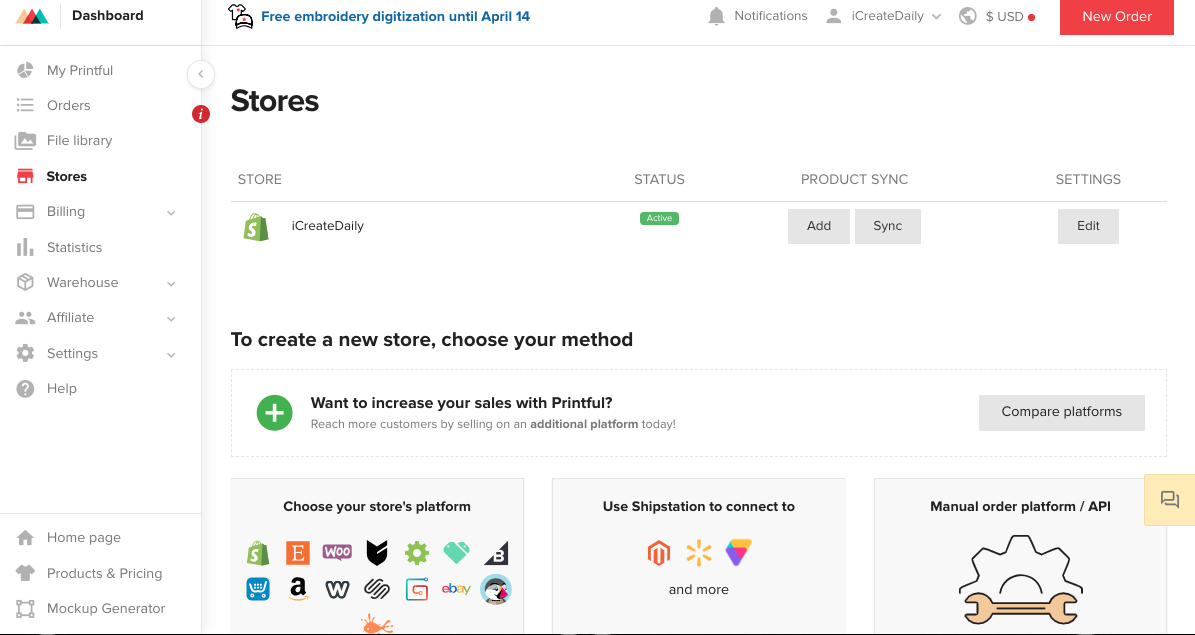Screen dimensions: 1195x635
Task: Go to Orders in the sidebar
Action: click(69, 105)
